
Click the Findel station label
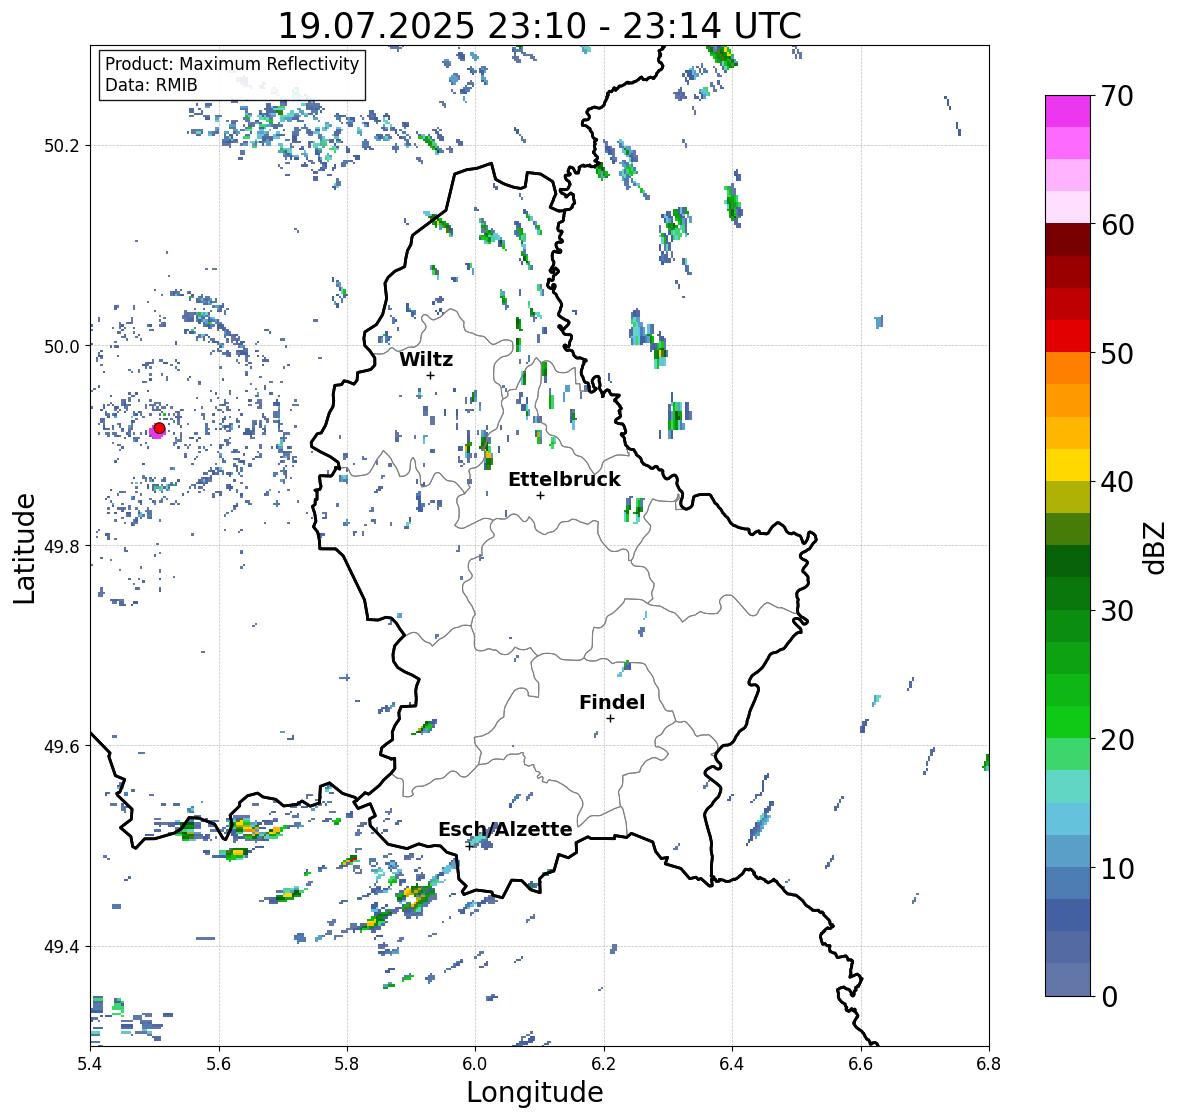pyautogui.click(x=611, y=702)
